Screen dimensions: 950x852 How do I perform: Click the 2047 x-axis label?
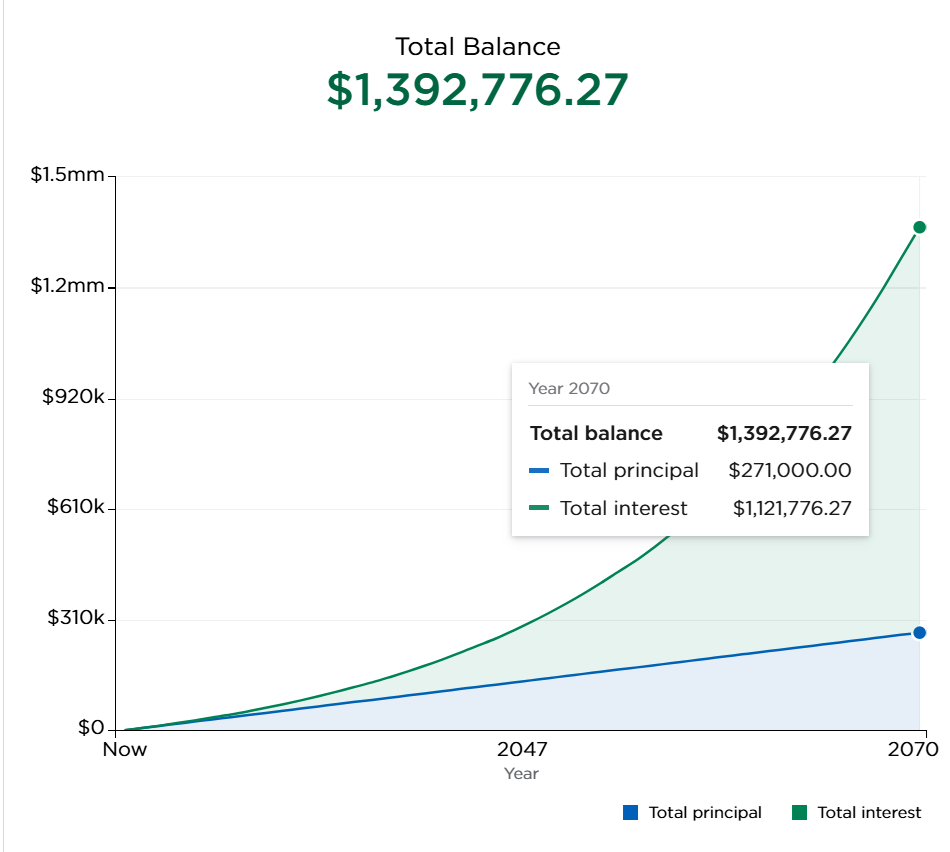tap(521, 749)
